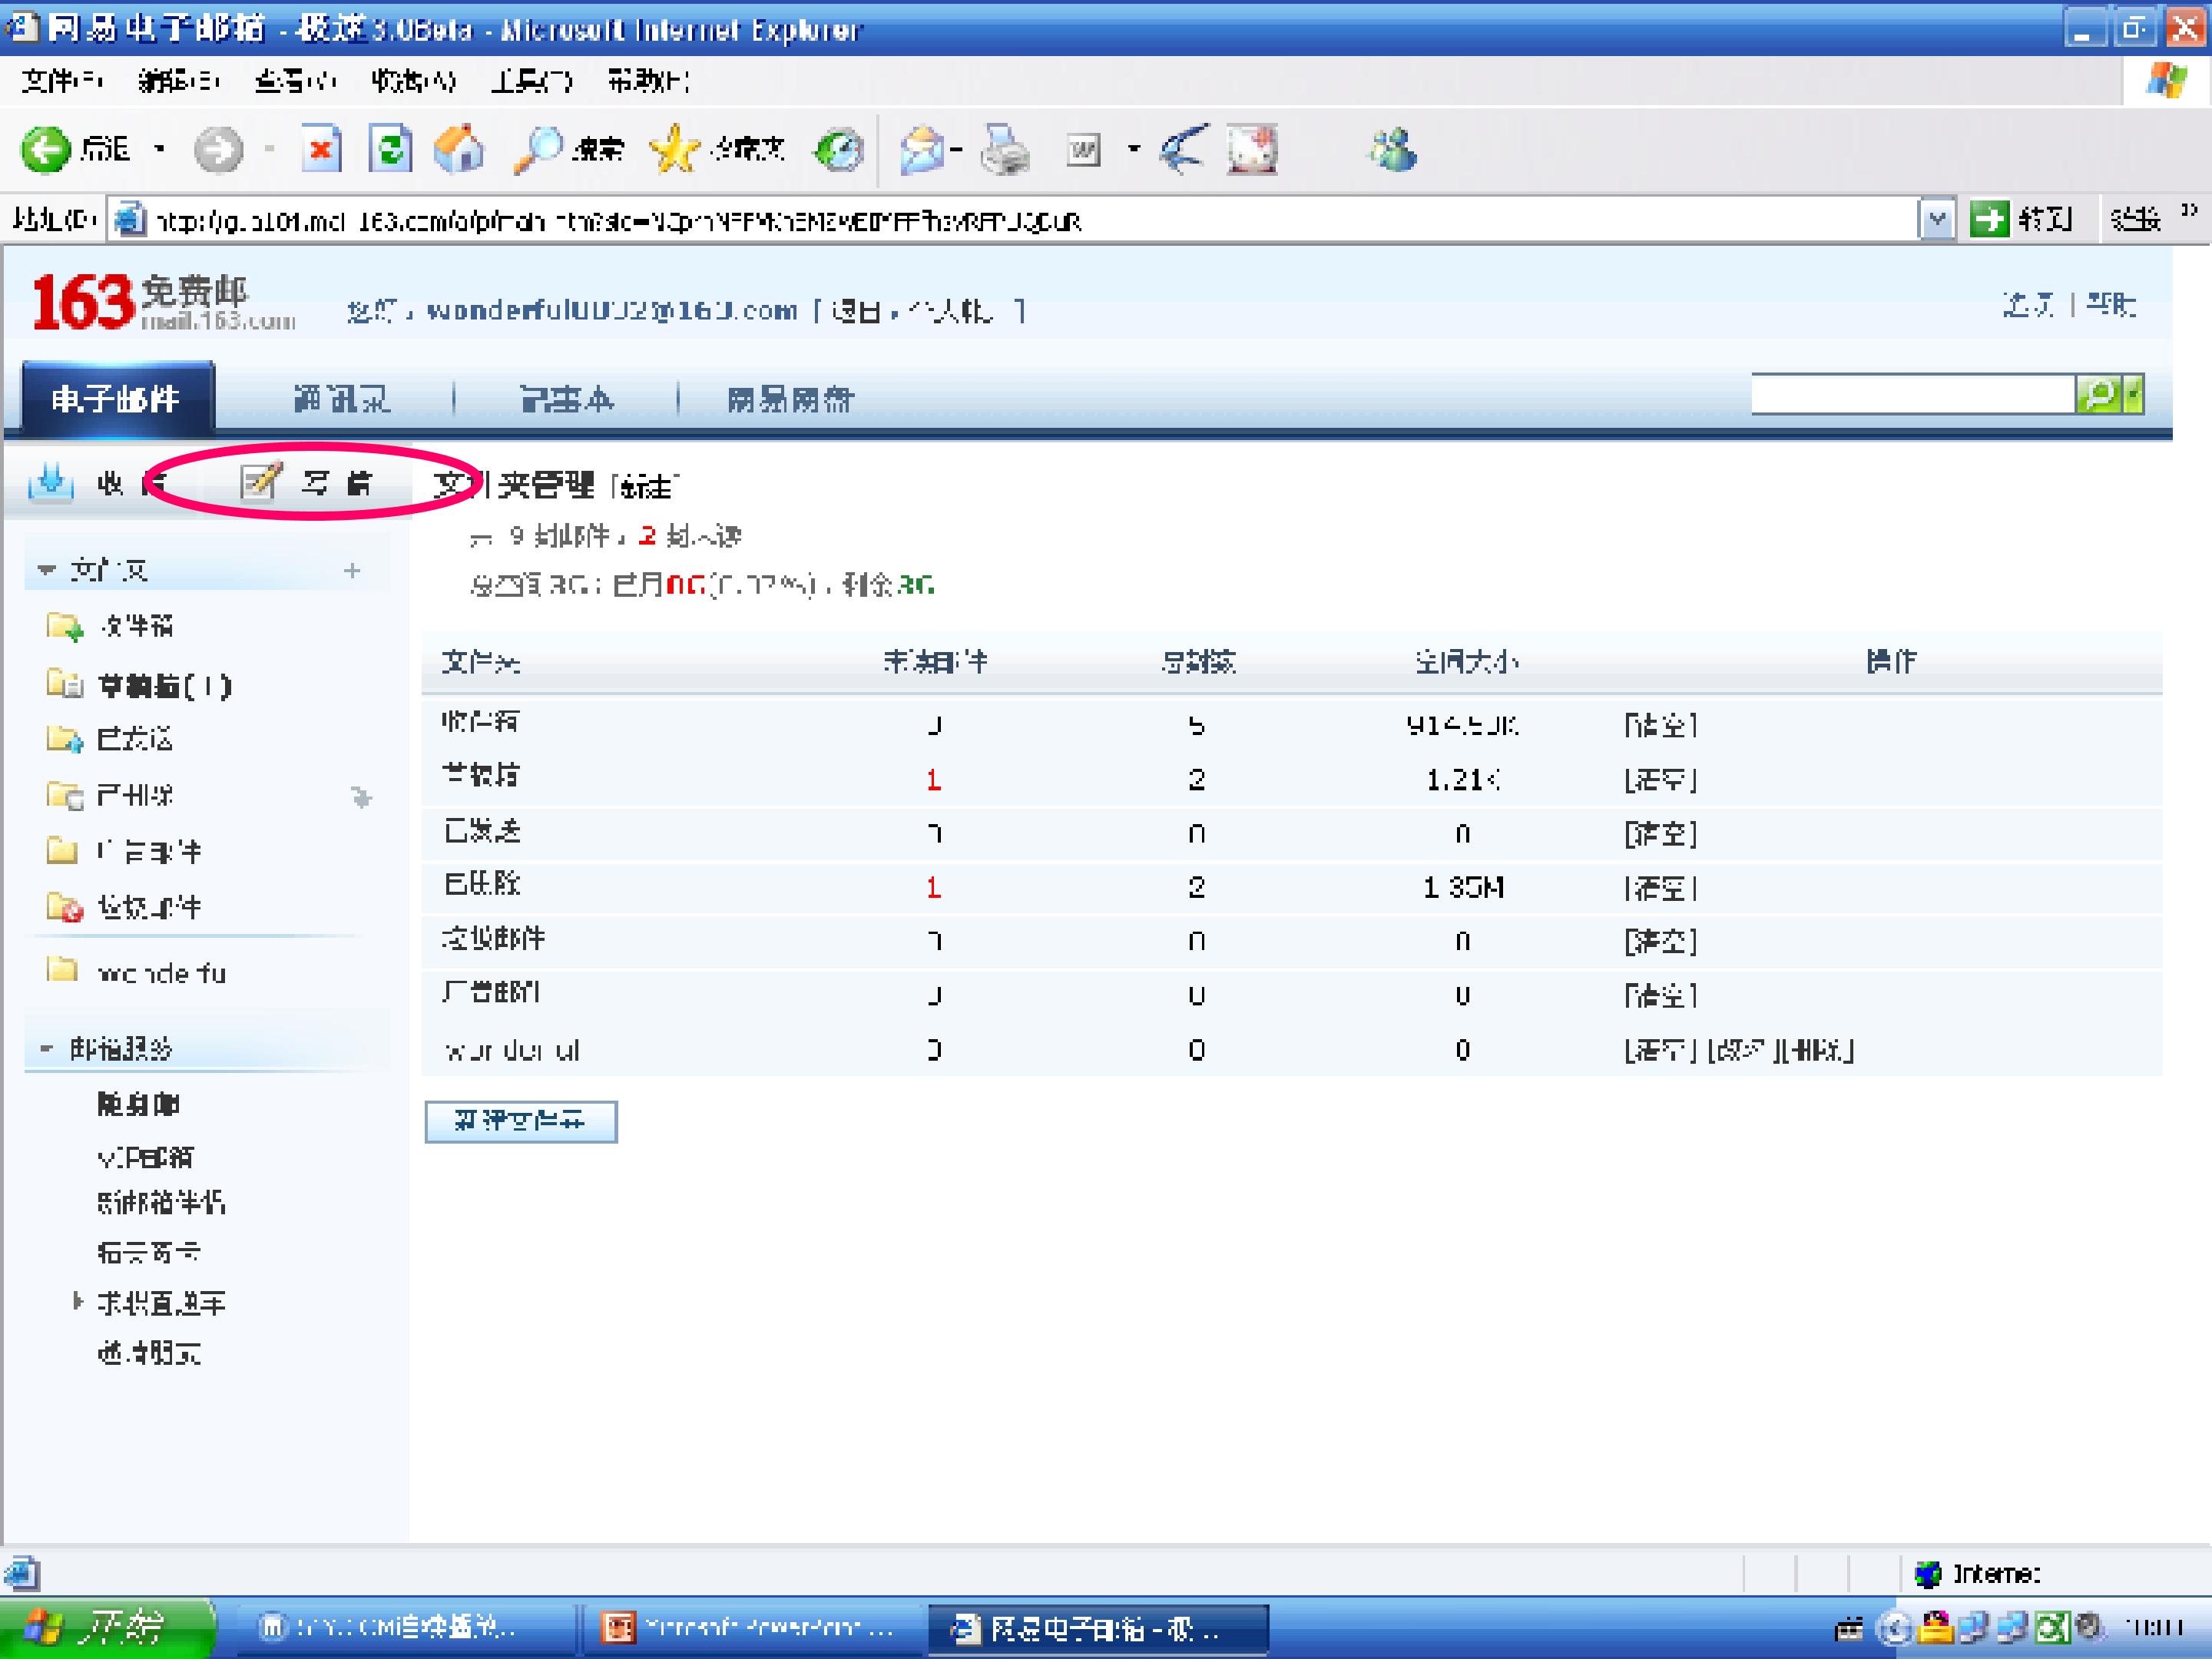Viewport: 2212px width, 1659px height.
Task: Click the Refresh page icon
Action: tap(390, 150)
